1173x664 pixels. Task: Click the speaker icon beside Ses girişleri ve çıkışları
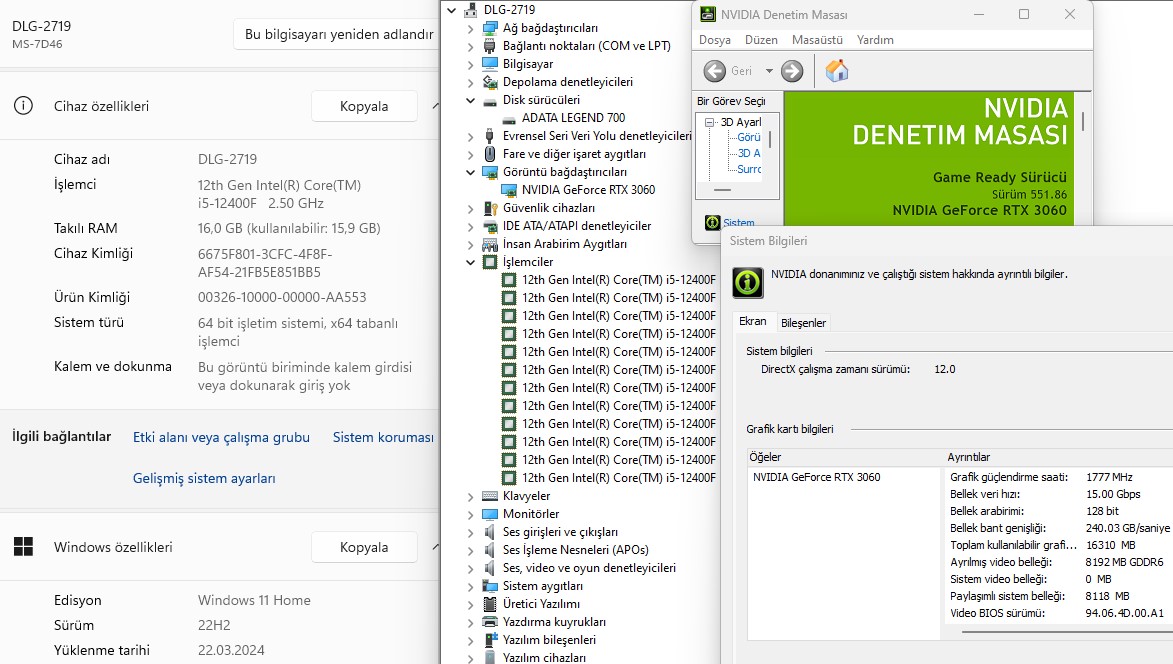coord(490,532)
